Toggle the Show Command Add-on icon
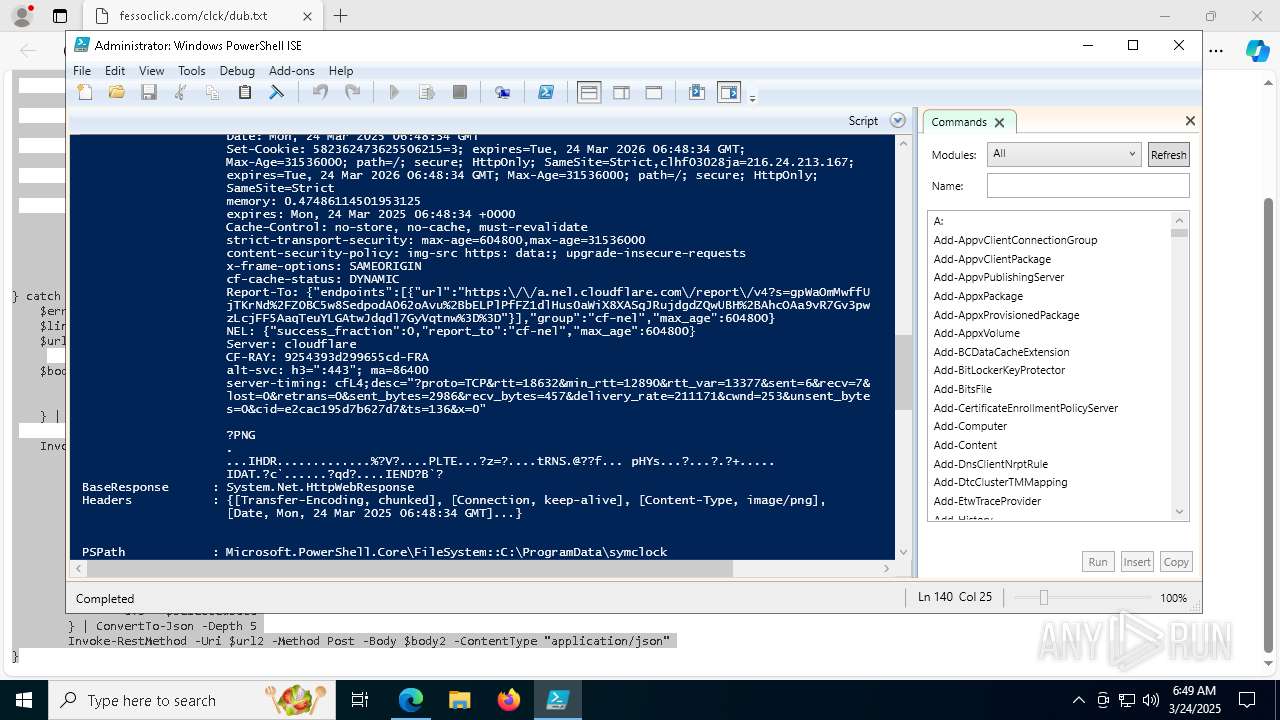1280x720 pixels. point(729,93)
